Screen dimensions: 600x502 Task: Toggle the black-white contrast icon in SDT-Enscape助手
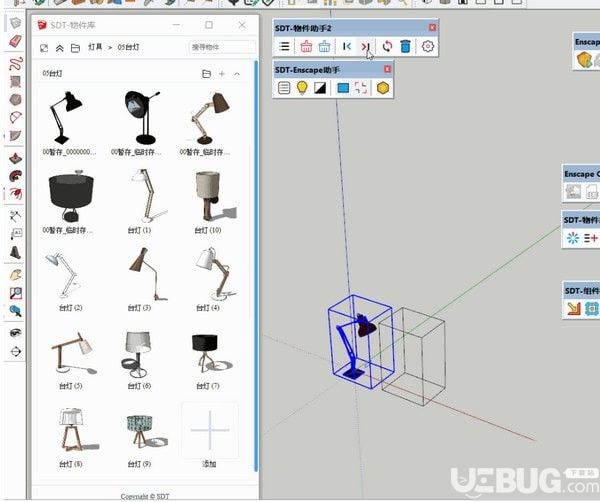pos(320,88)
